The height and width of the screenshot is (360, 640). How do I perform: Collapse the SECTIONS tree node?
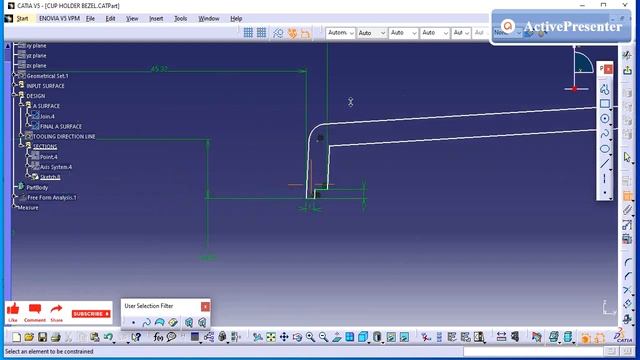coord(21,145)
